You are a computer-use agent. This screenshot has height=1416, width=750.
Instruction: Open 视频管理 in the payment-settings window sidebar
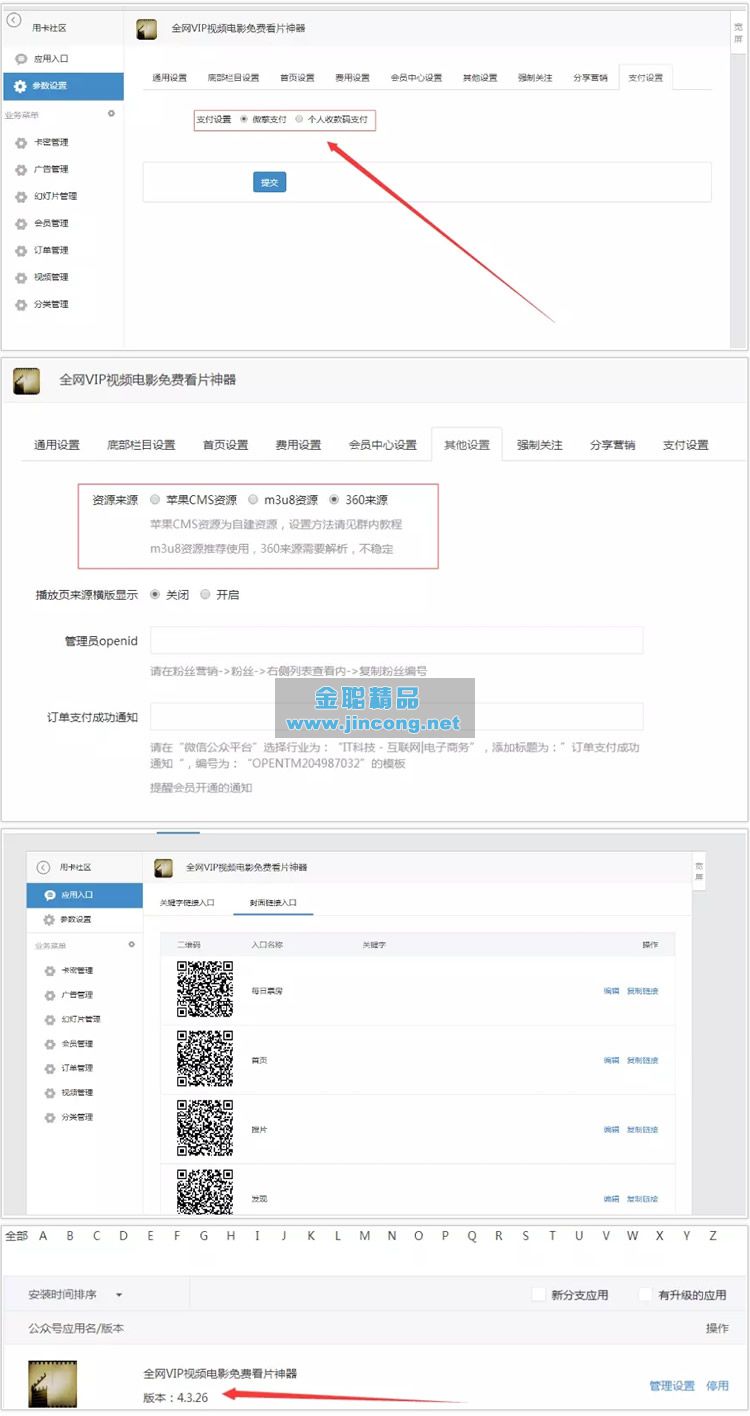pyautogui.click(x=51, y=278)
